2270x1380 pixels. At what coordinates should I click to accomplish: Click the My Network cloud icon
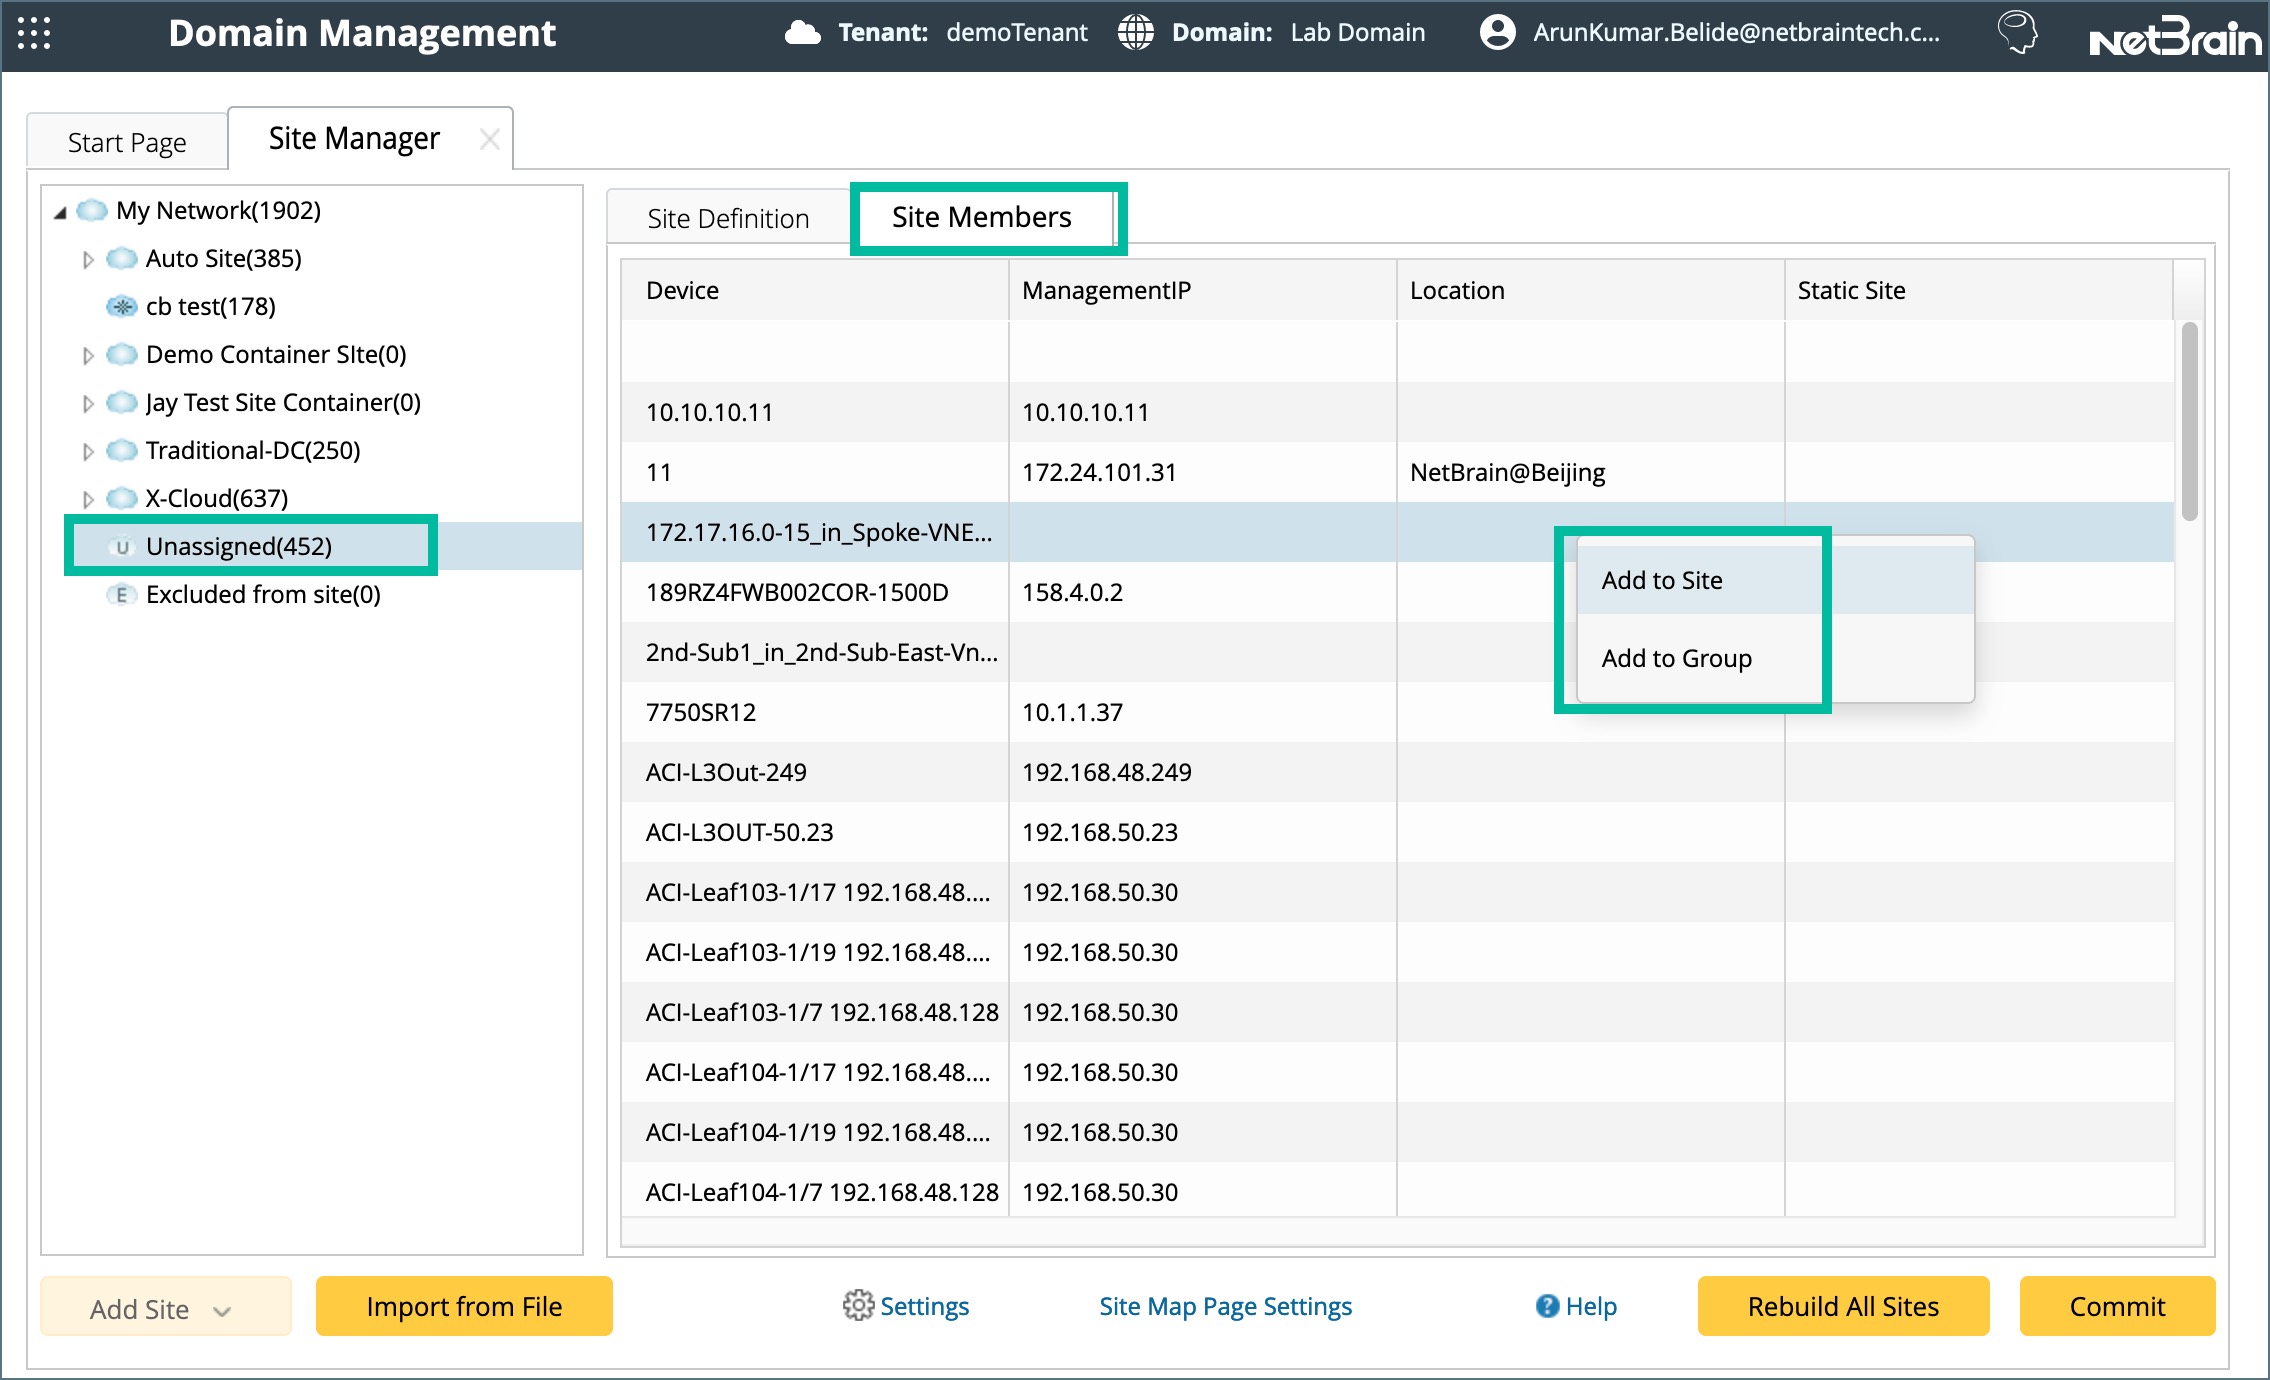[x=92, y=210]
